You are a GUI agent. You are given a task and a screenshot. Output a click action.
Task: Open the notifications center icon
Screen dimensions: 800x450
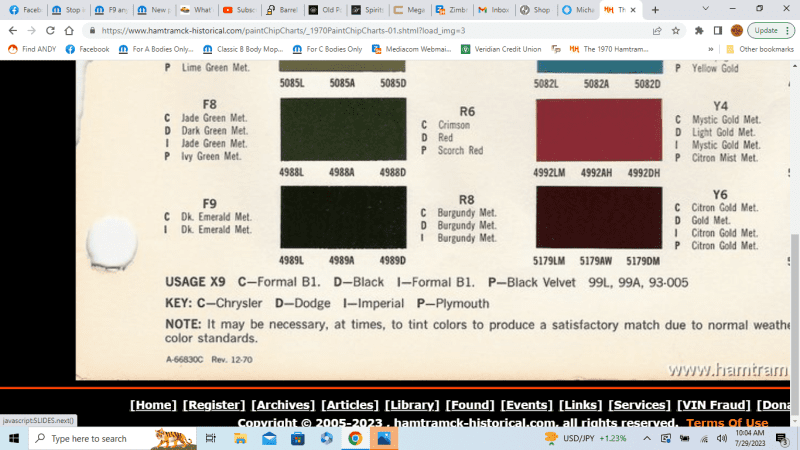(x=781, y=438)
